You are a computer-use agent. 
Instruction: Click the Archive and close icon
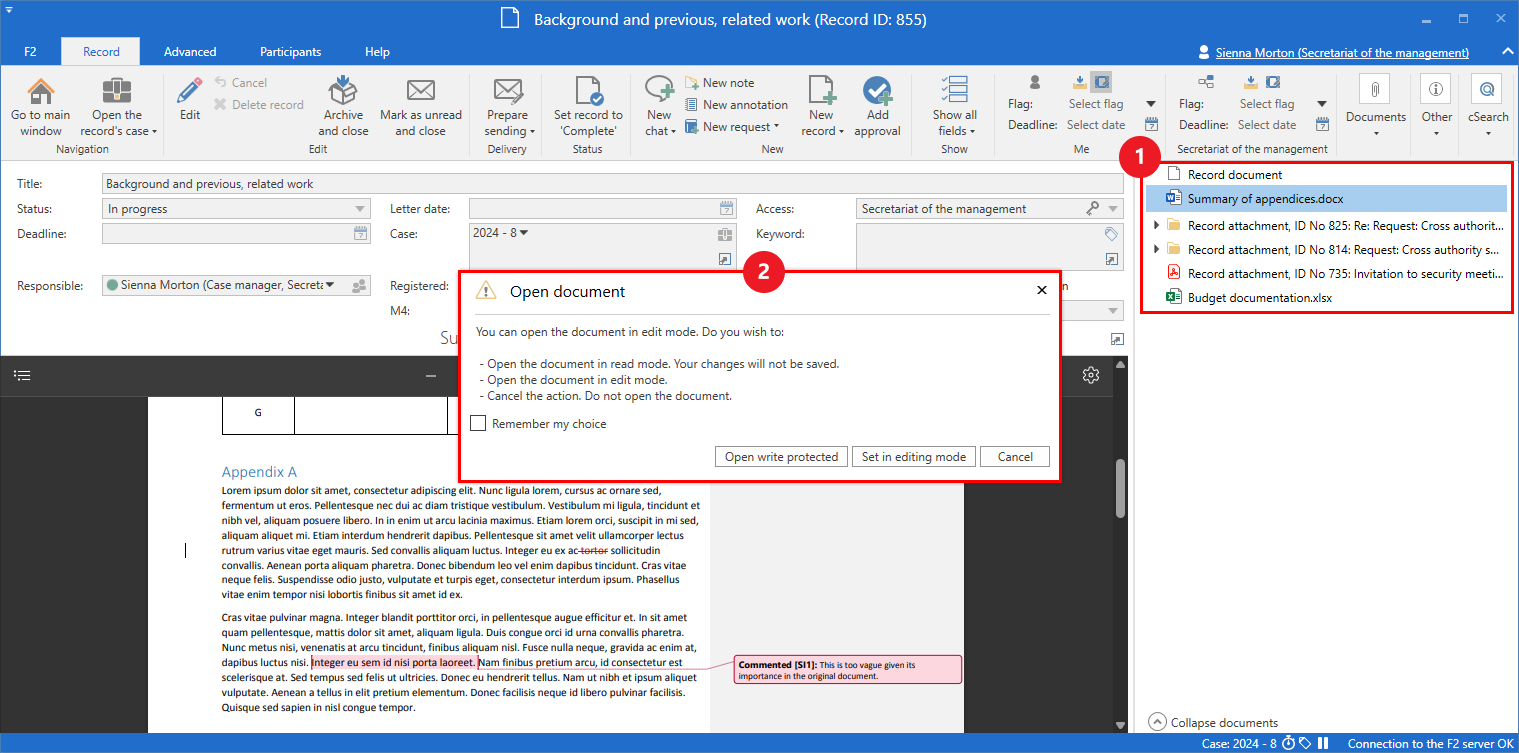(343, 92)
